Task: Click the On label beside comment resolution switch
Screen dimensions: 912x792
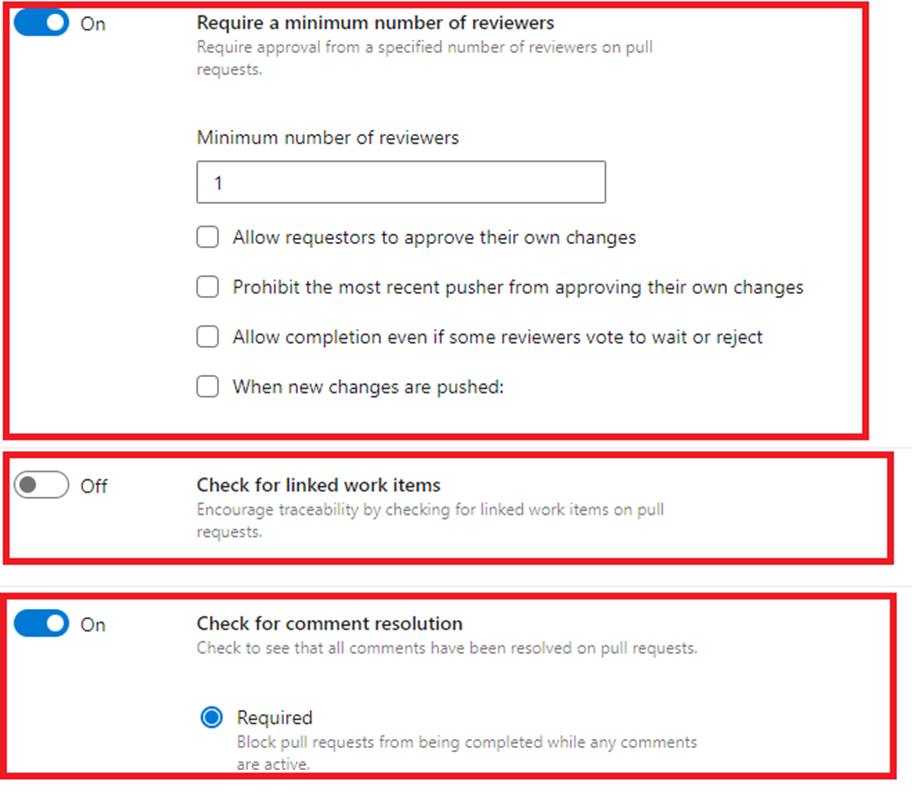Action: pos(93,625)
